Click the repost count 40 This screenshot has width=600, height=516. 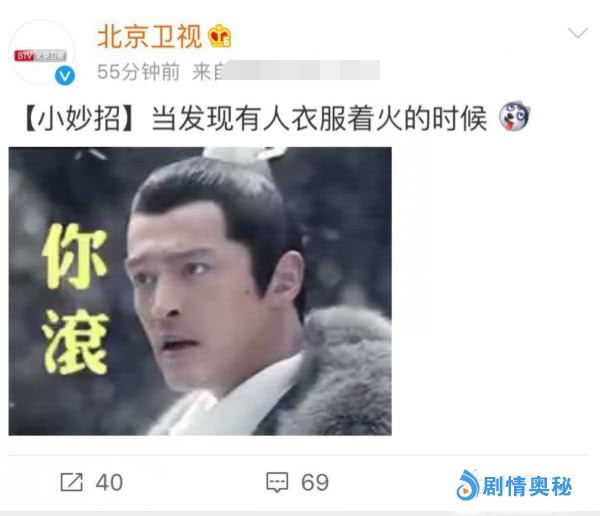[x=109, y=482]
